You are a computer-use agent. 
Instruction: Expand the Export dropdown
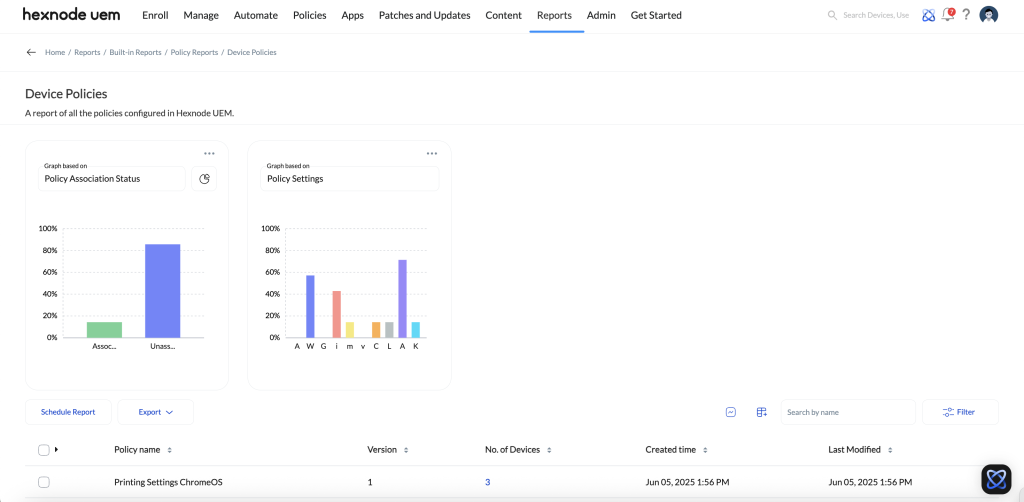[x=155, y=412]
